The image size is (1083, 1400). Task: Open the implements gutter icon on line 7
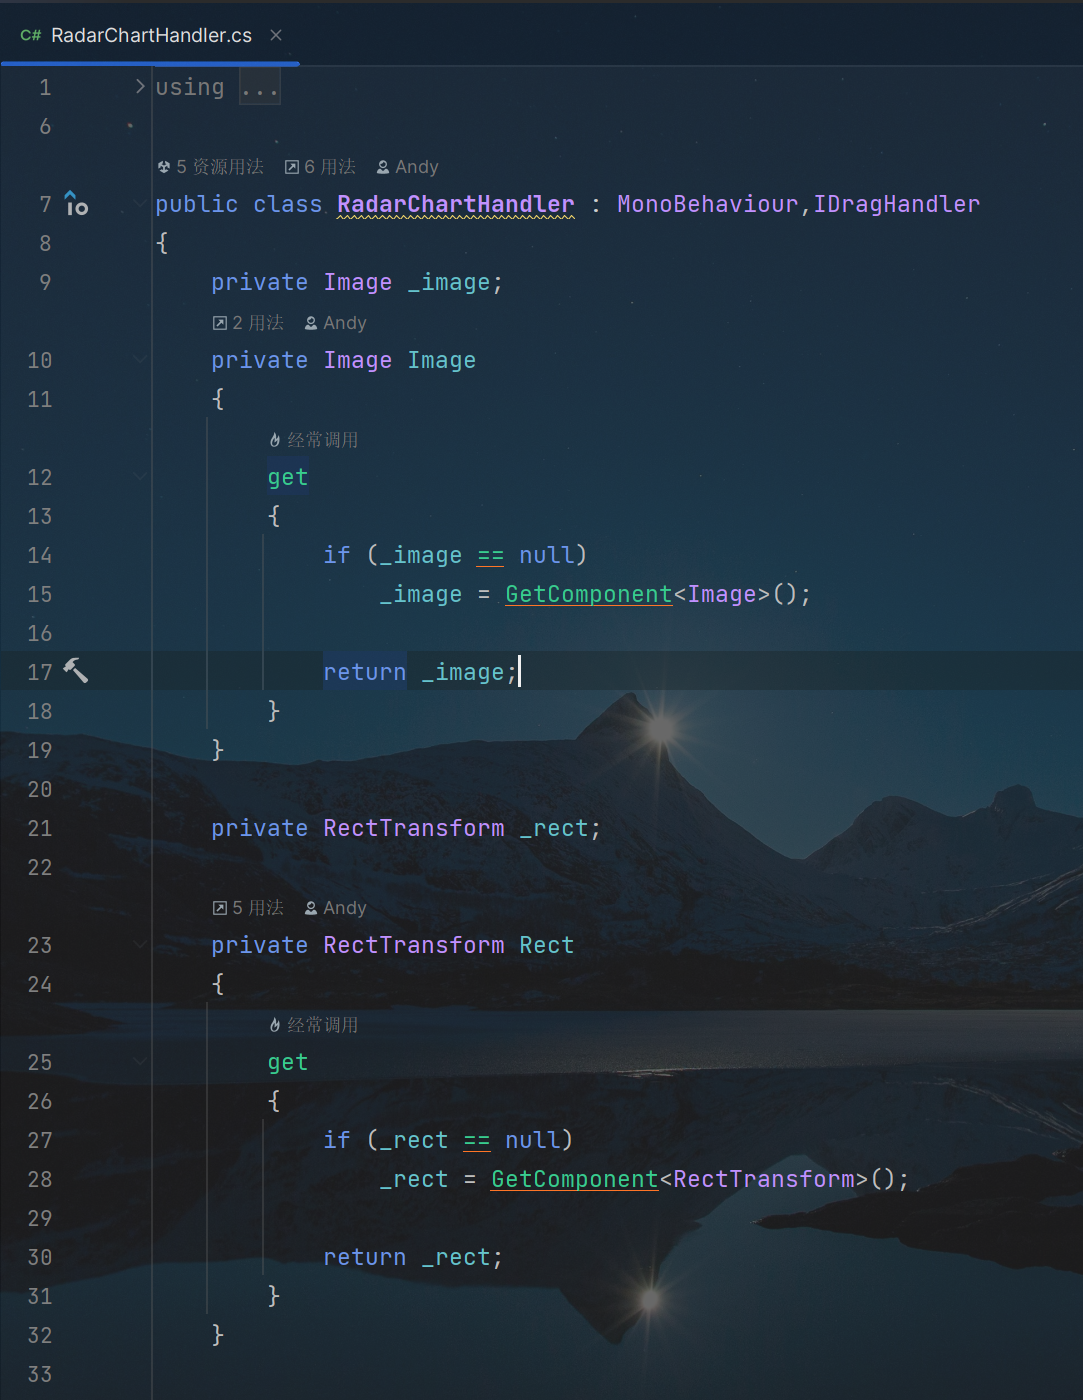tap(76, 204)
